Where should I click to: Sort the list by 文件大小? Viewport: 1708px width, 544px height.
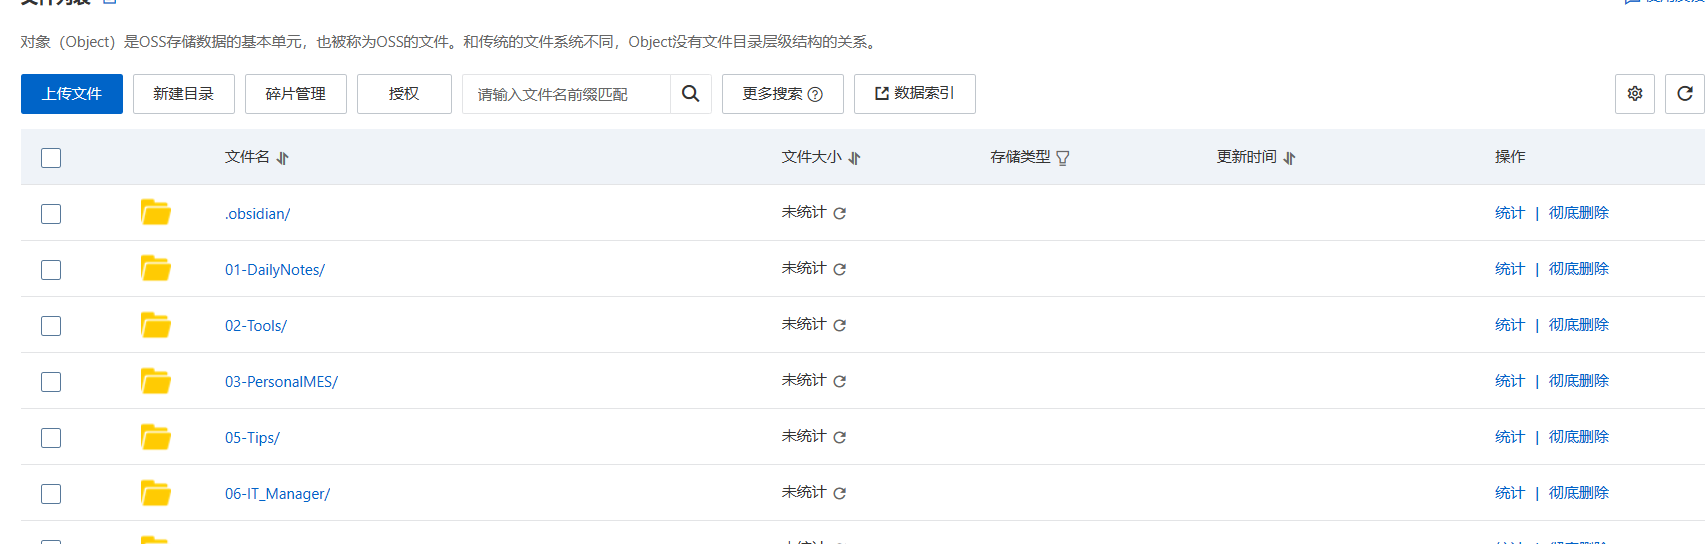pos(855,158)
